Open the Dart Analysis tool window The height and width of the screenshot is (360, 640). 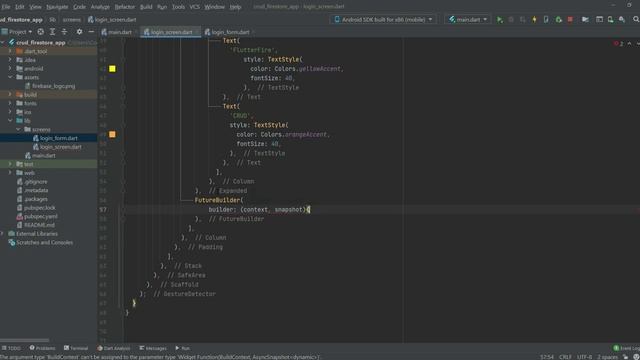pos(114,348)
